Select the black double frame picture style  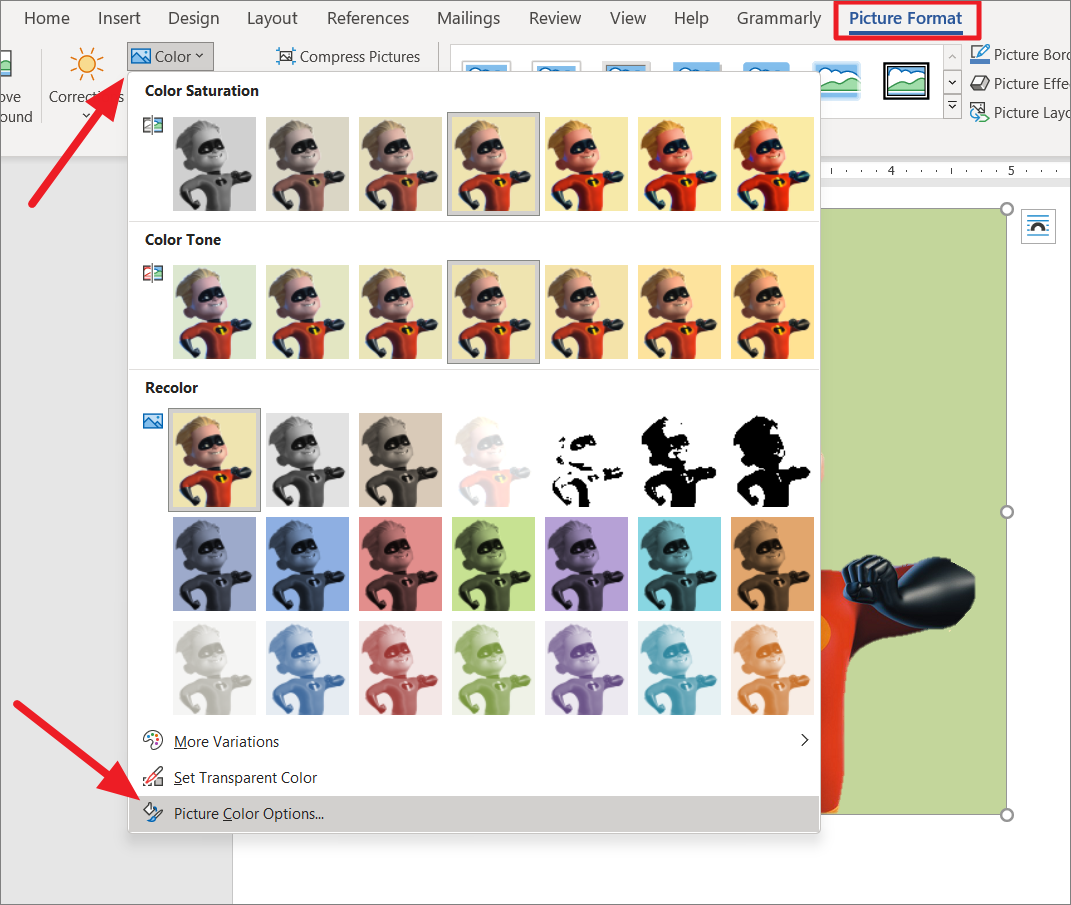click(x=906, y=81)
